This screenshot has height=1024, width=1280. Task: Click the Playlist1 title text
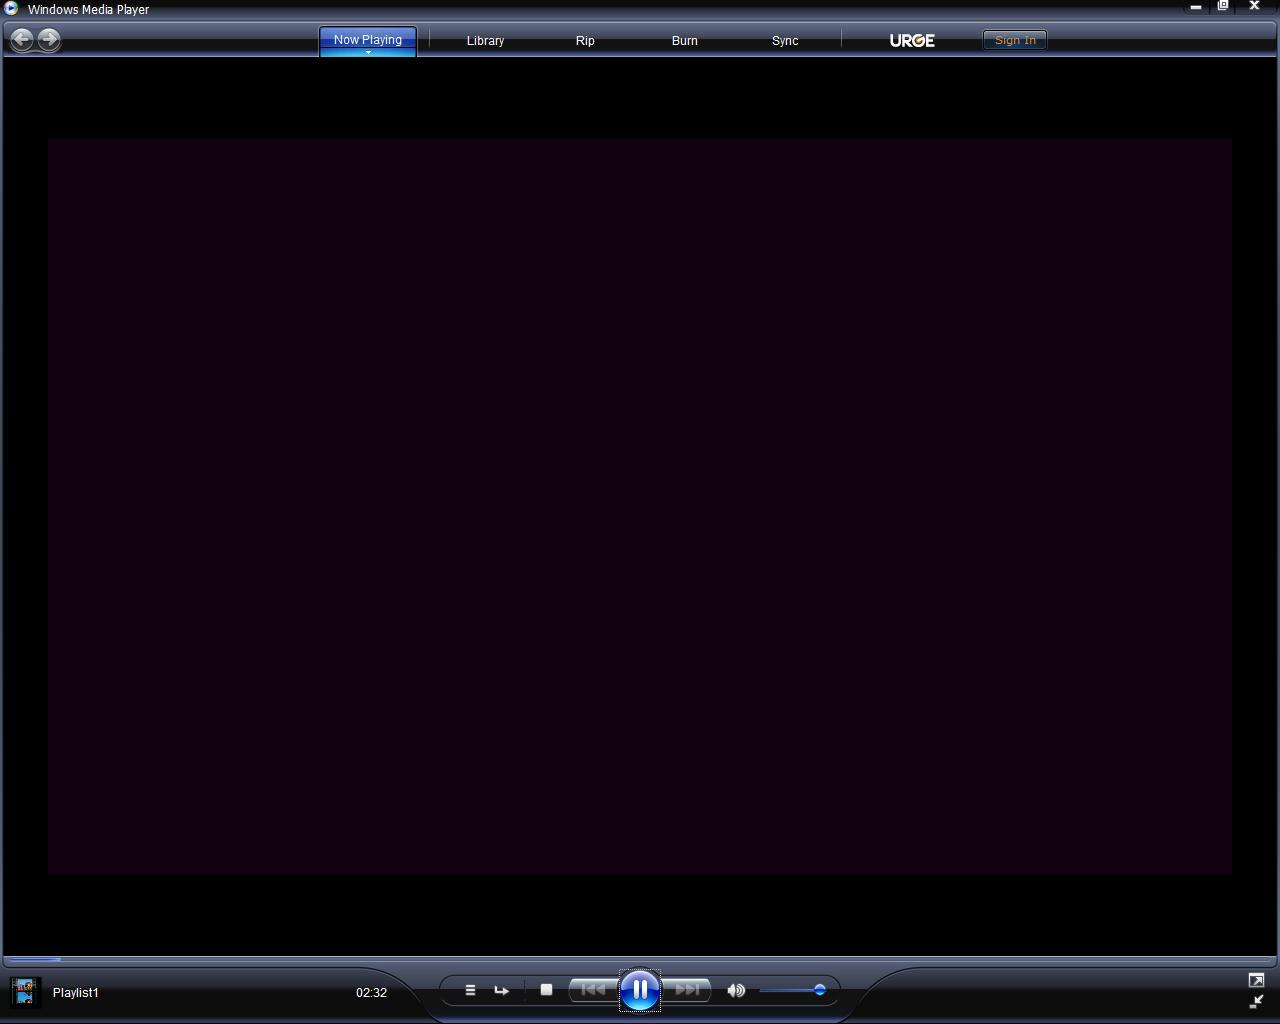pos(76,992)
